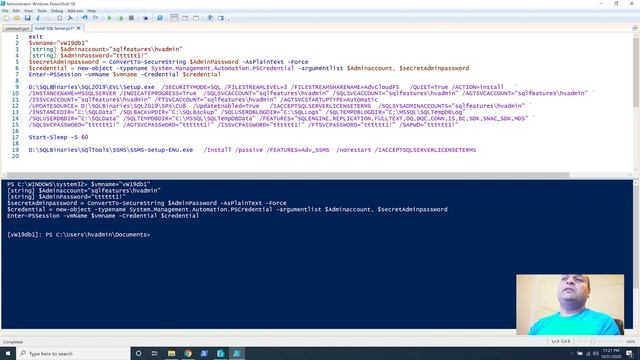This screenshot has height=360, width=640.
Task: Click the $AdminPassword line in script pane
Action: click(88, 56)
